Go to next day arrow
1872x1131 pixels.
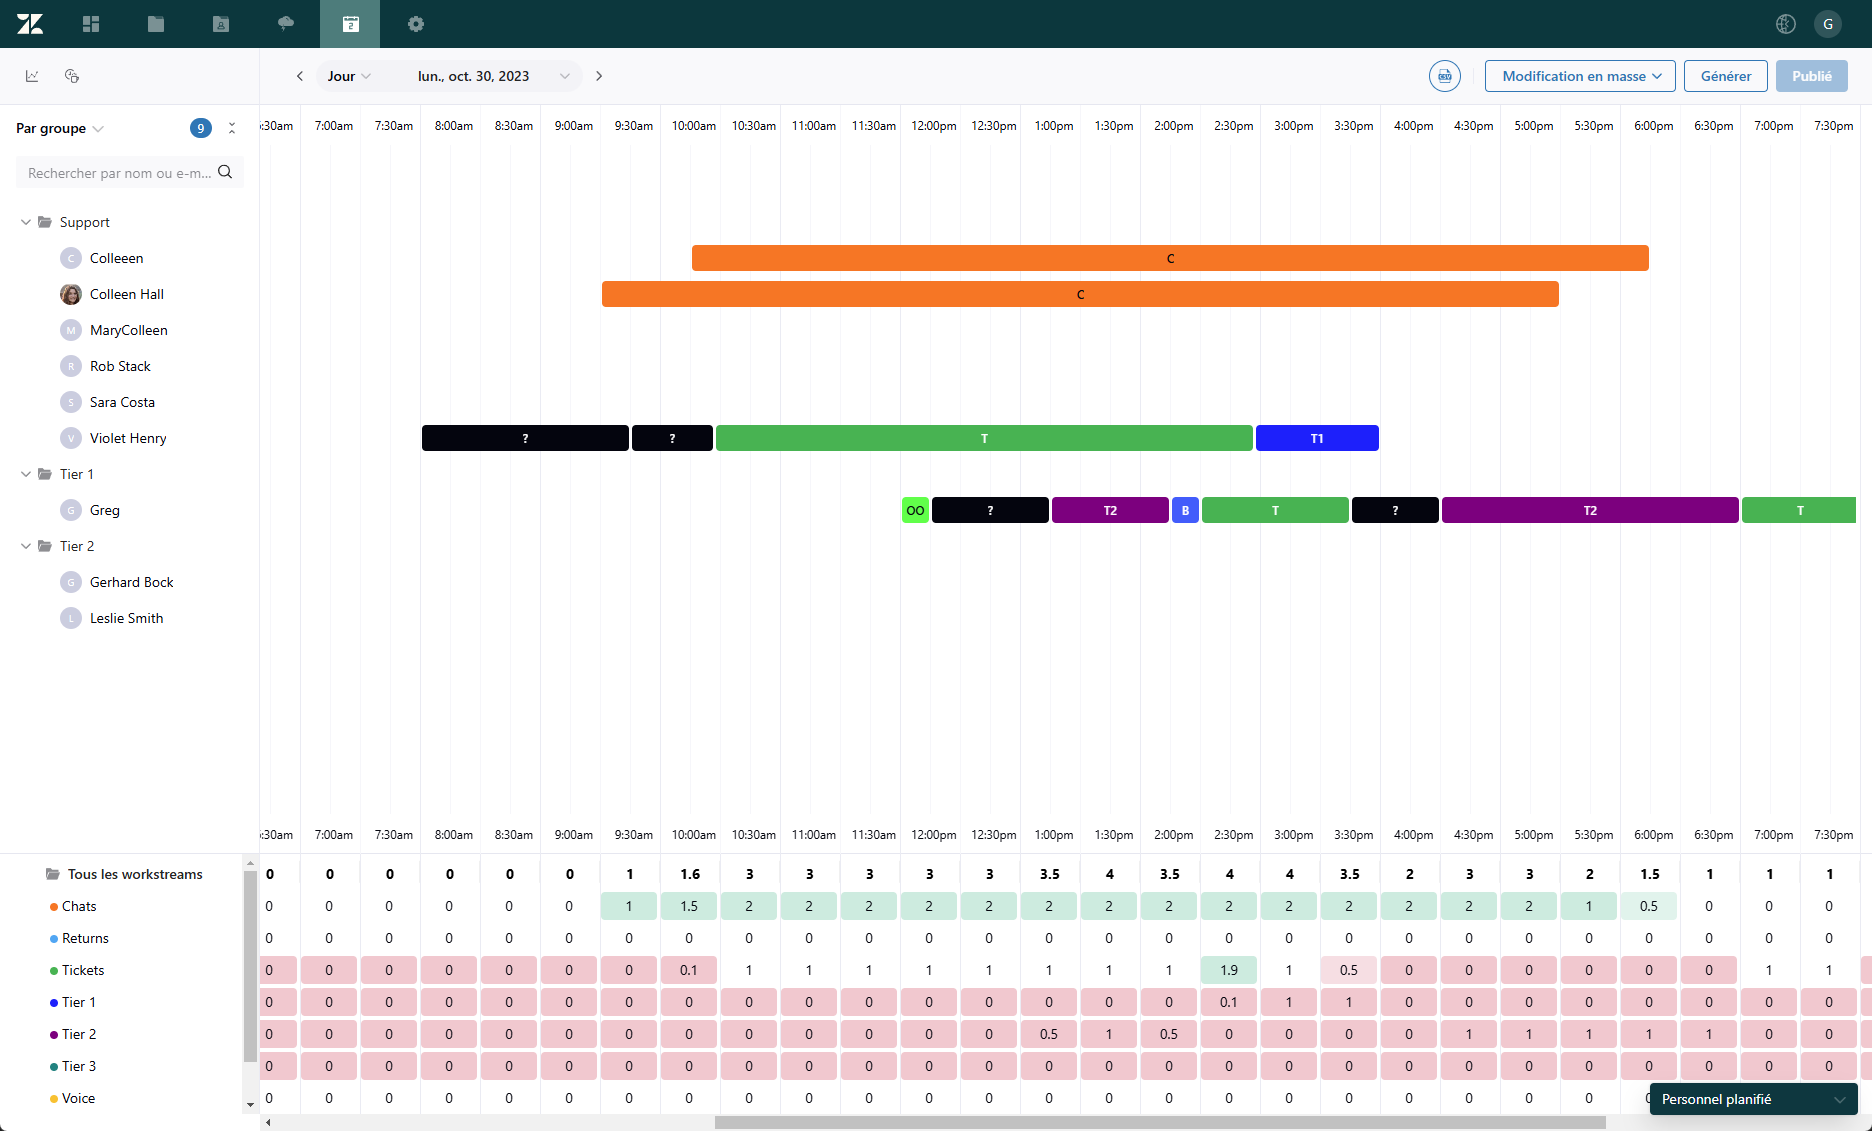click(599, 76)
